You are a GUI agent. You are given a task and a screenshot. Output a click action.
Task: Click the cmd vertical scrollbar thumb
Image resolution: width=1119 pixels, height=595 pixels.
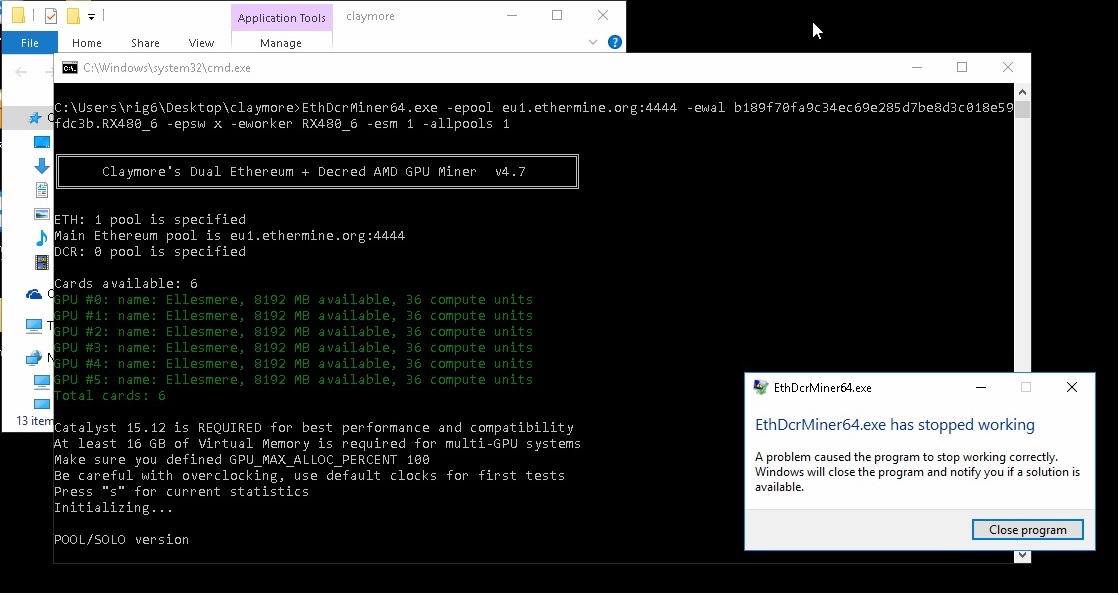[x=1023, y=110]
